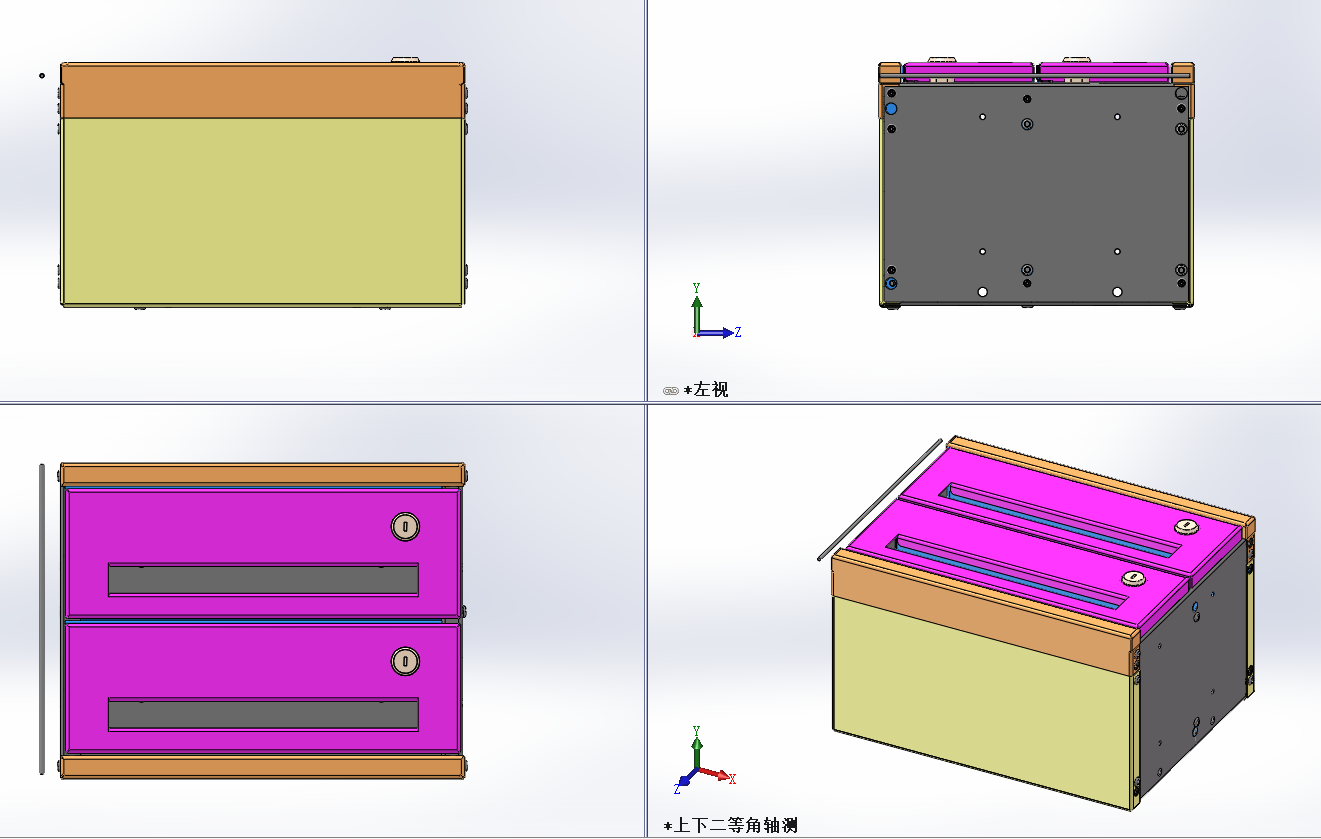1321x839 pixels.
Task: Select dark gray side plate in left view
Action: pyautogui.click(x=1035, y=190)
